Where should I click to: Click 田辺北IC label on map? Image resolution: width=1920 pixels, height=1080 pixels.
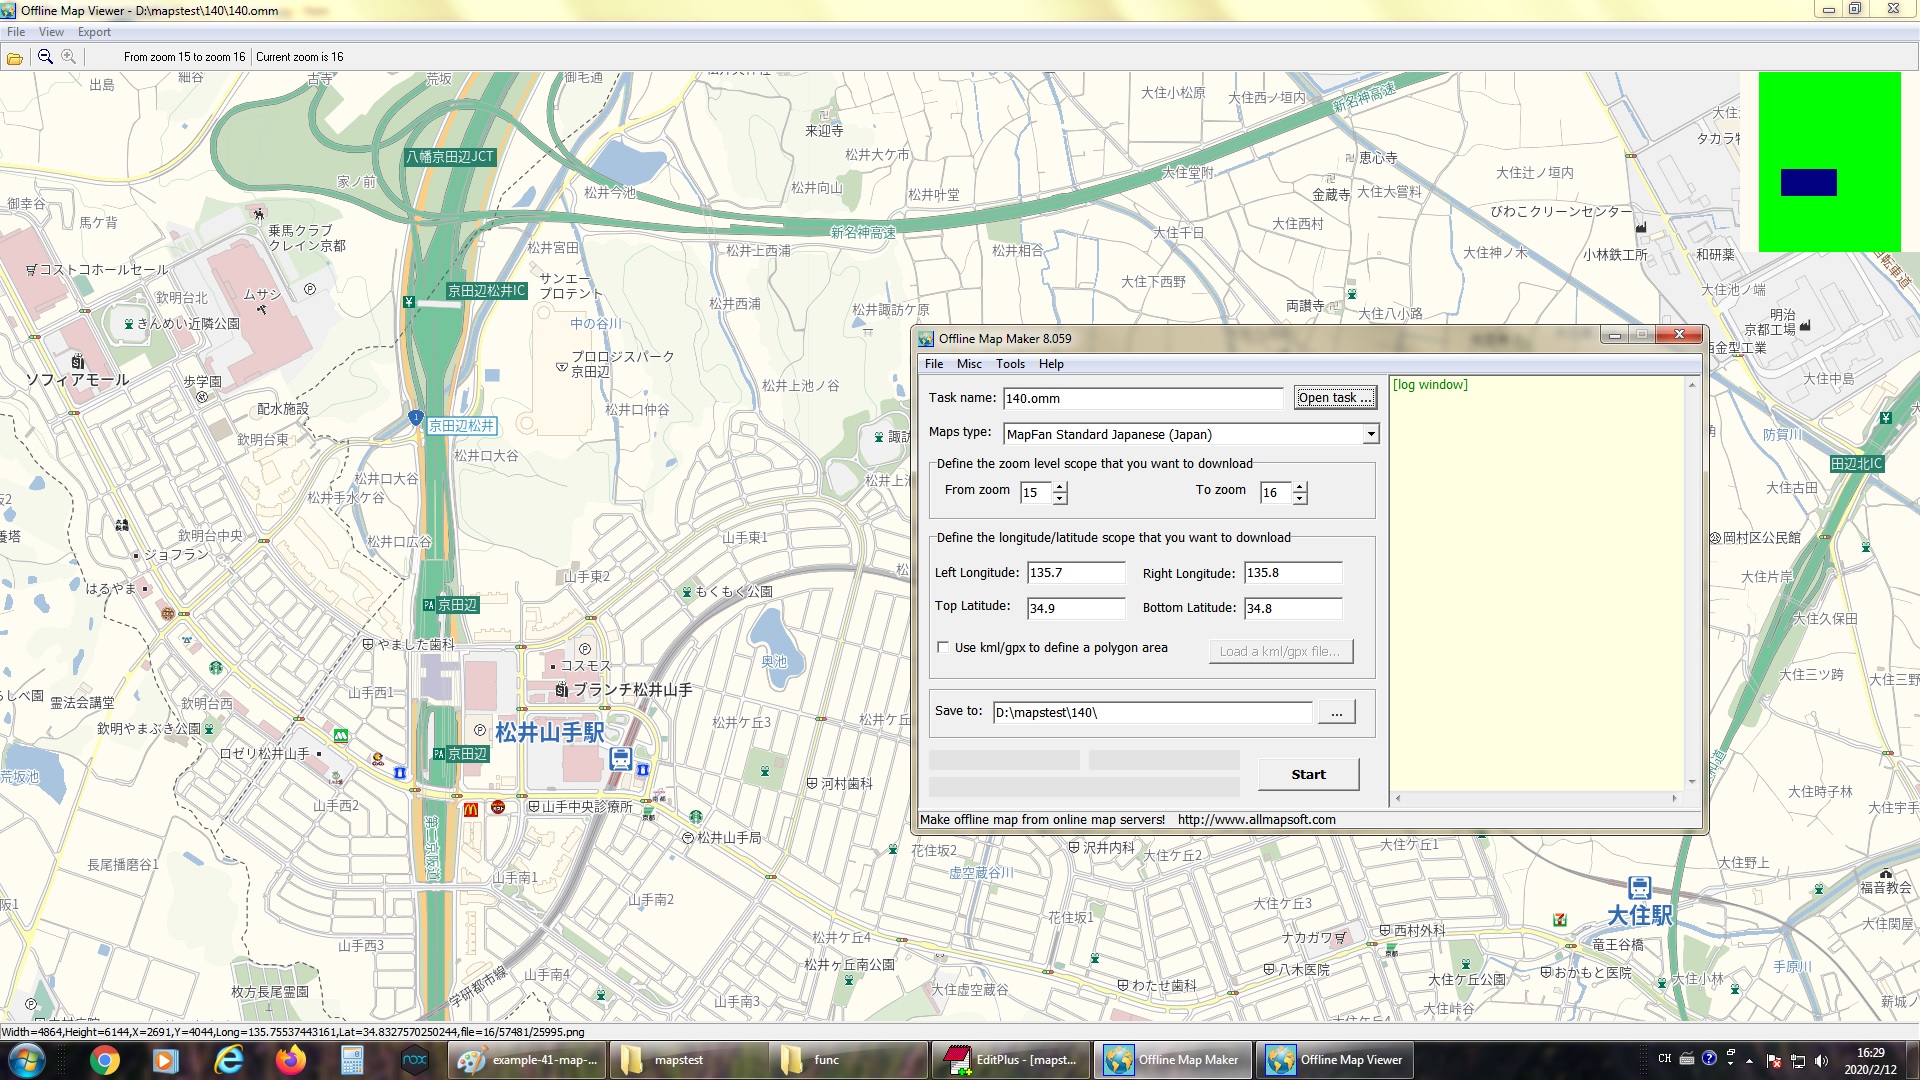(1857, 464)
